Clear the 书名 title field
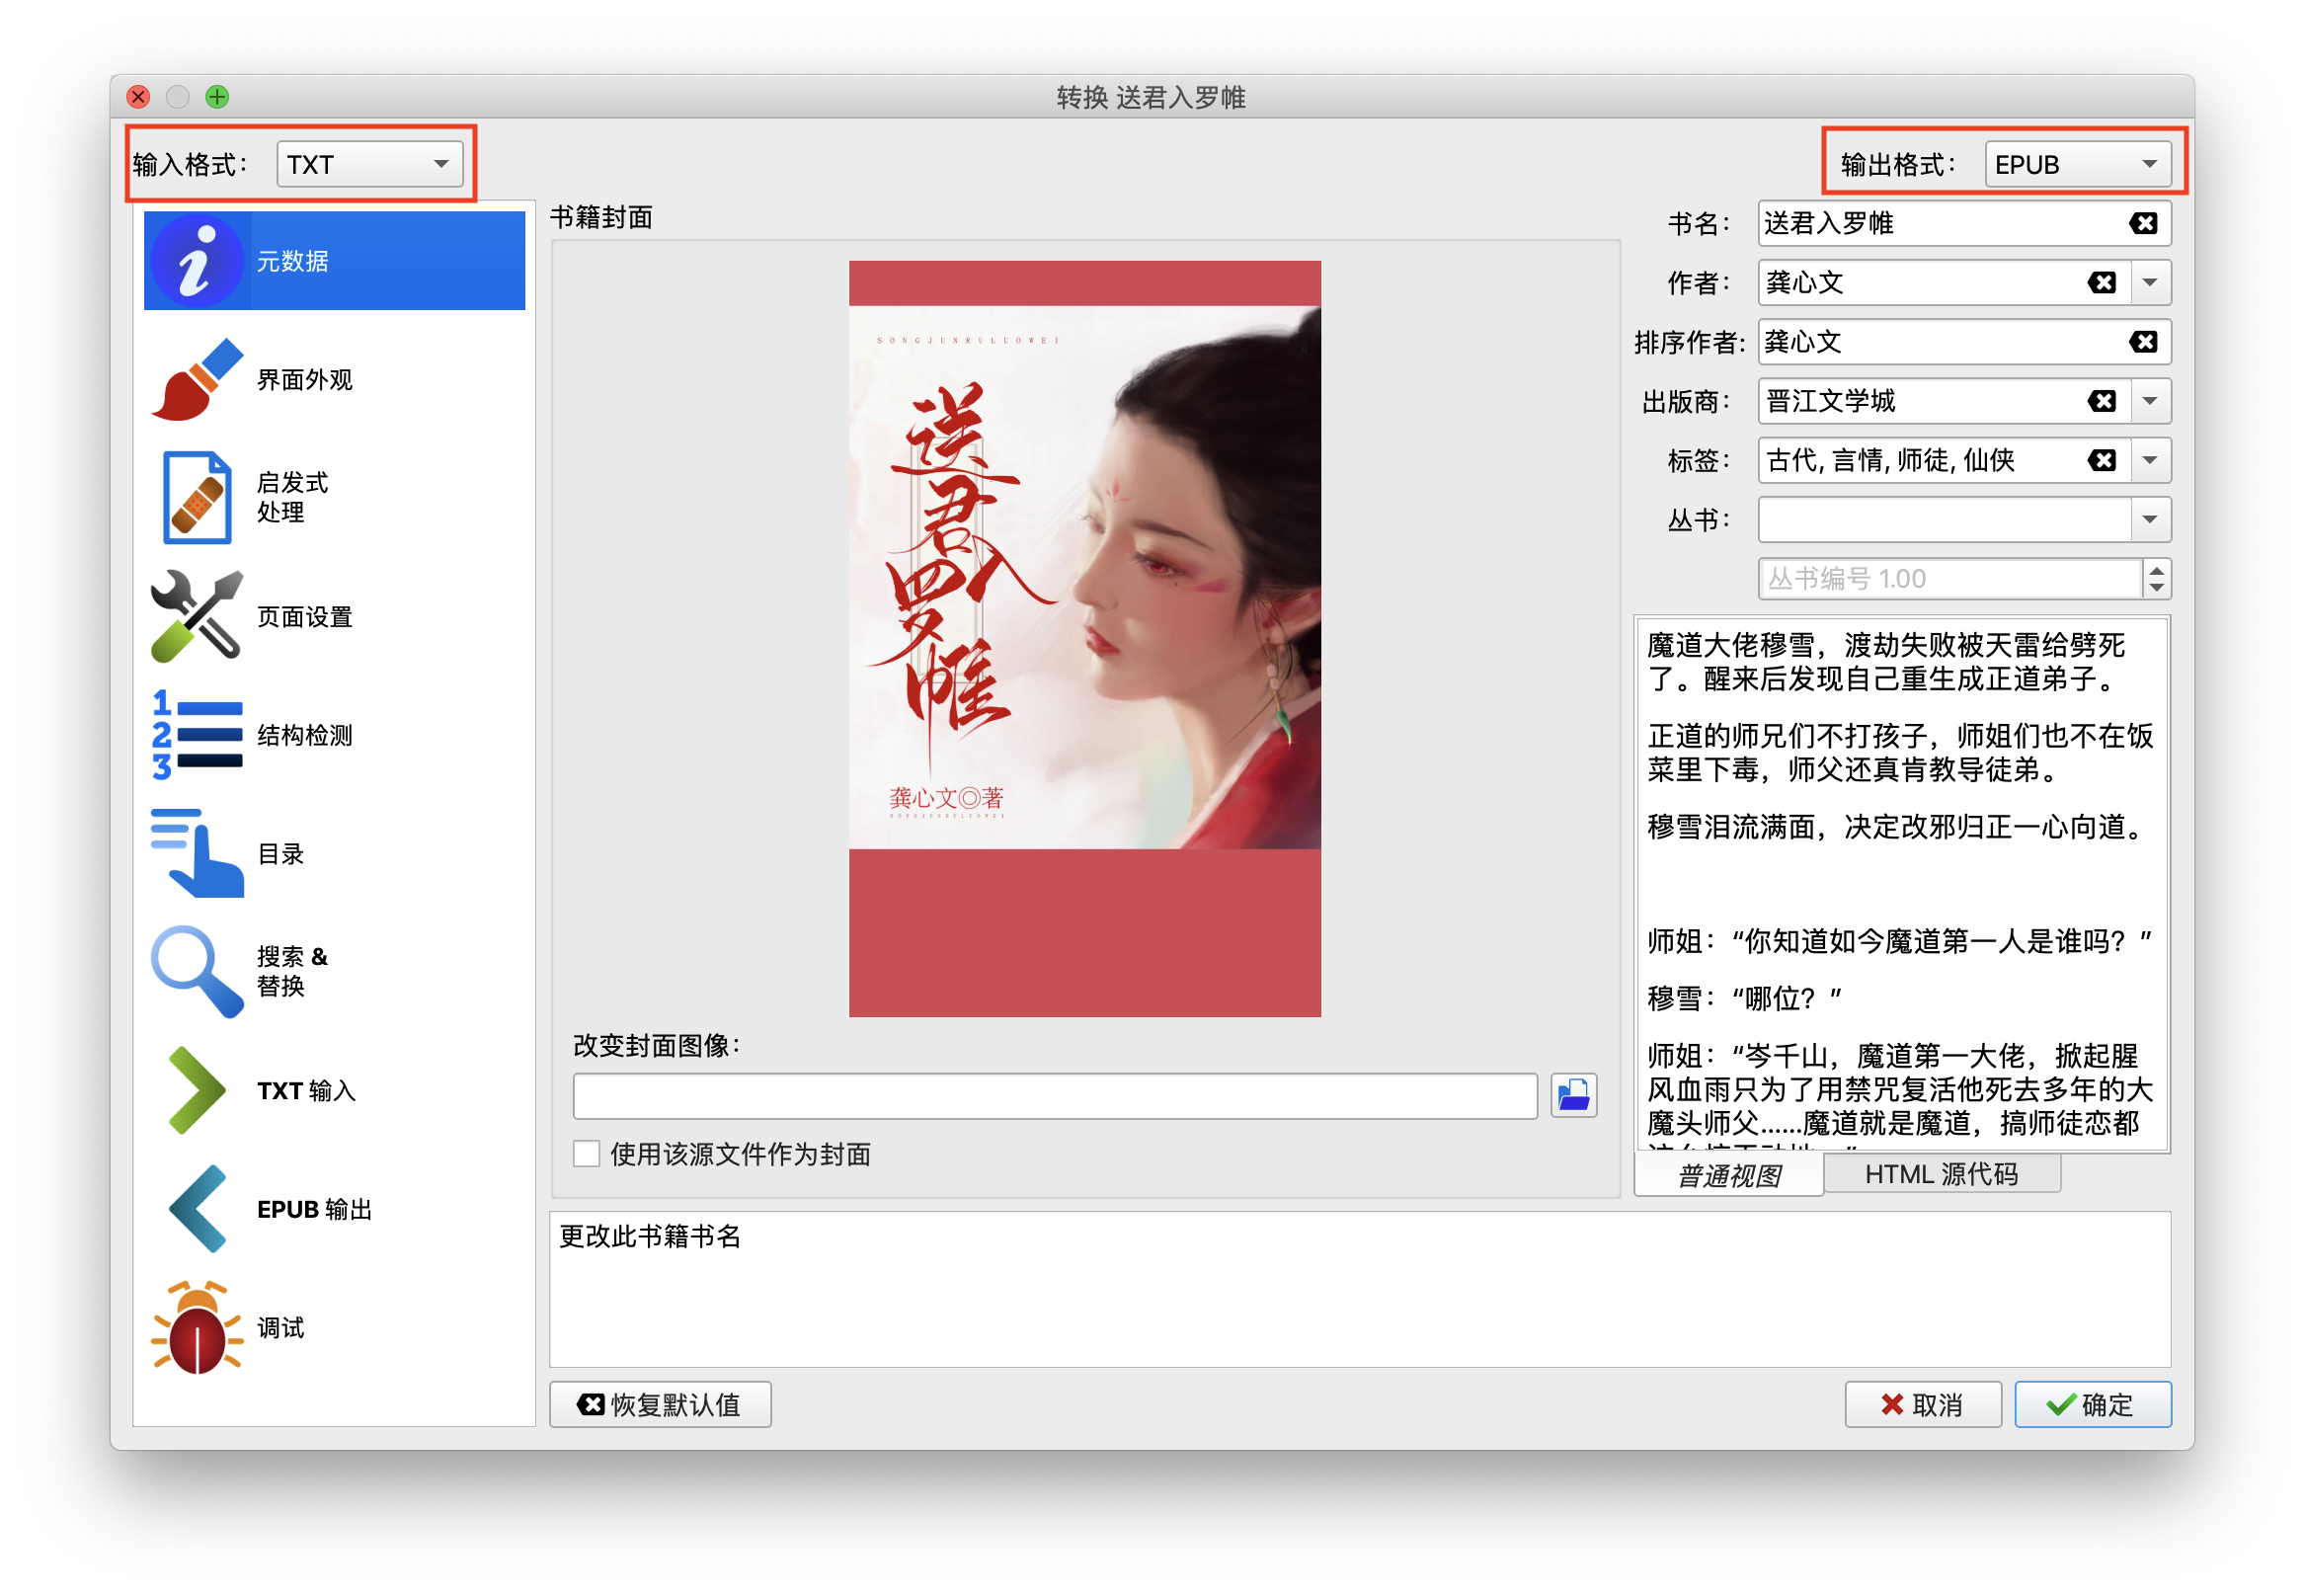The height and width of the screenshot is (1596, 2305). tap(2142, 224)
